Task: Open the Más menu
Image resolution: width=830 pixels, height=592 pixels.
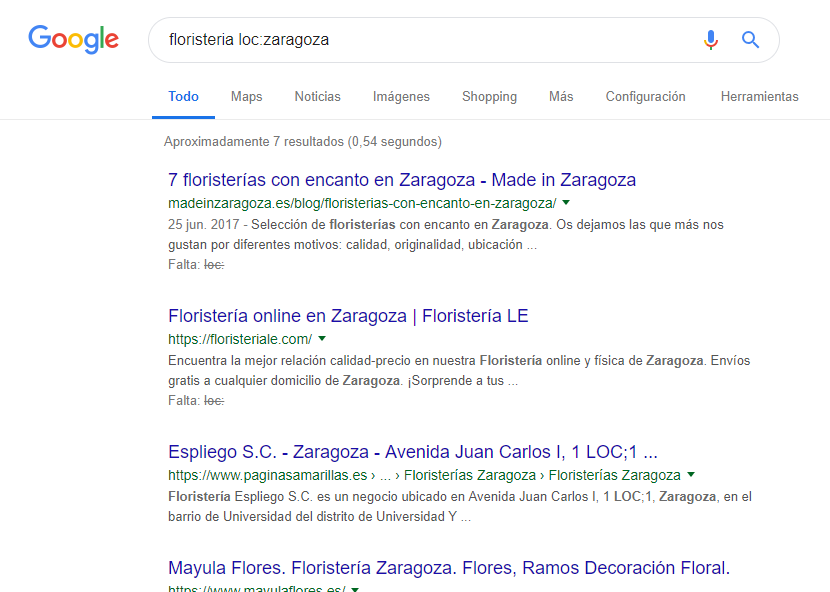Action: (x=561, y=97)
